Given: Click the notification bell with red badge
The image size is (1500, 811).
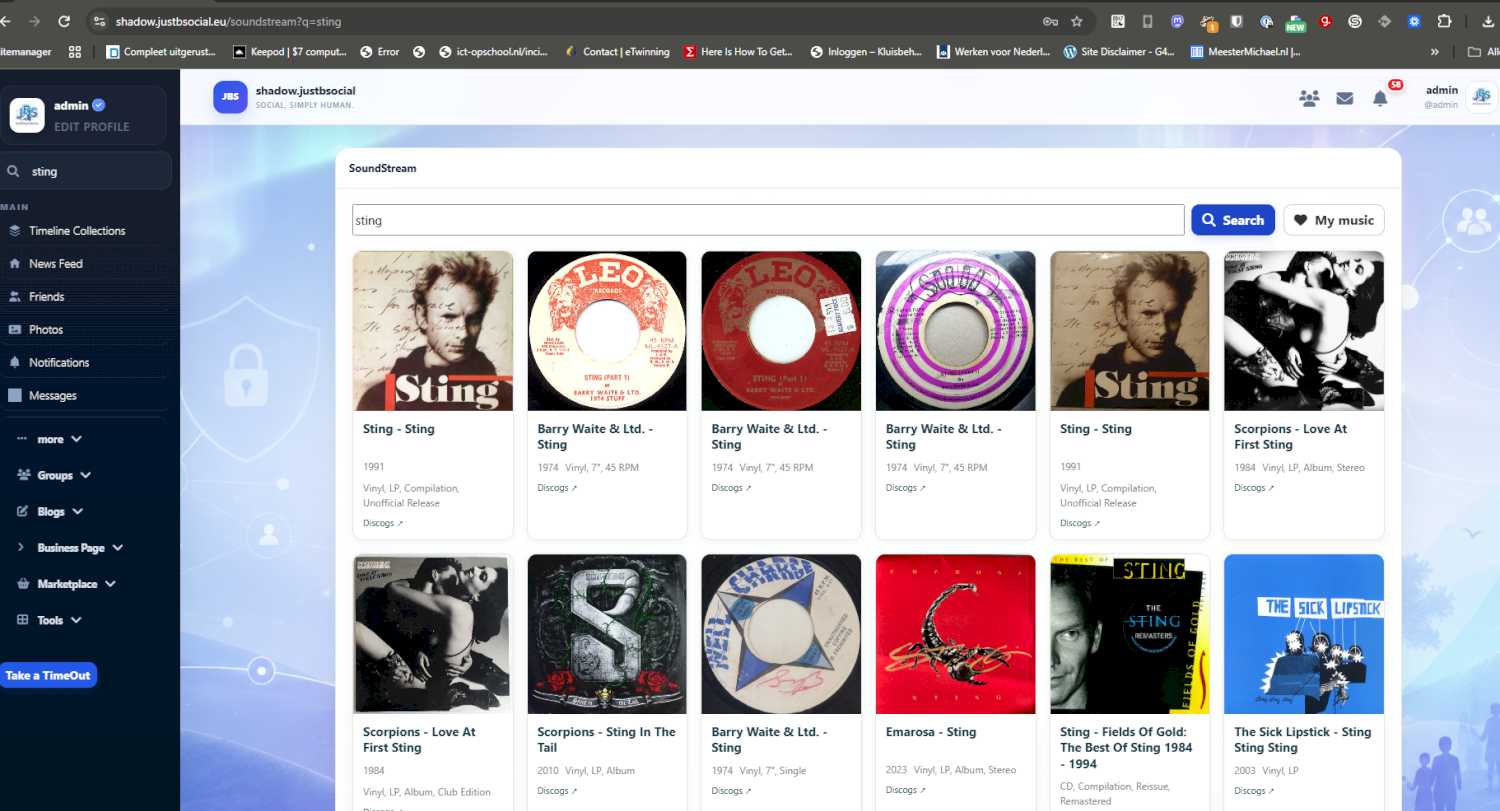Looking at the screenshot, I should tap(1380, 98).
